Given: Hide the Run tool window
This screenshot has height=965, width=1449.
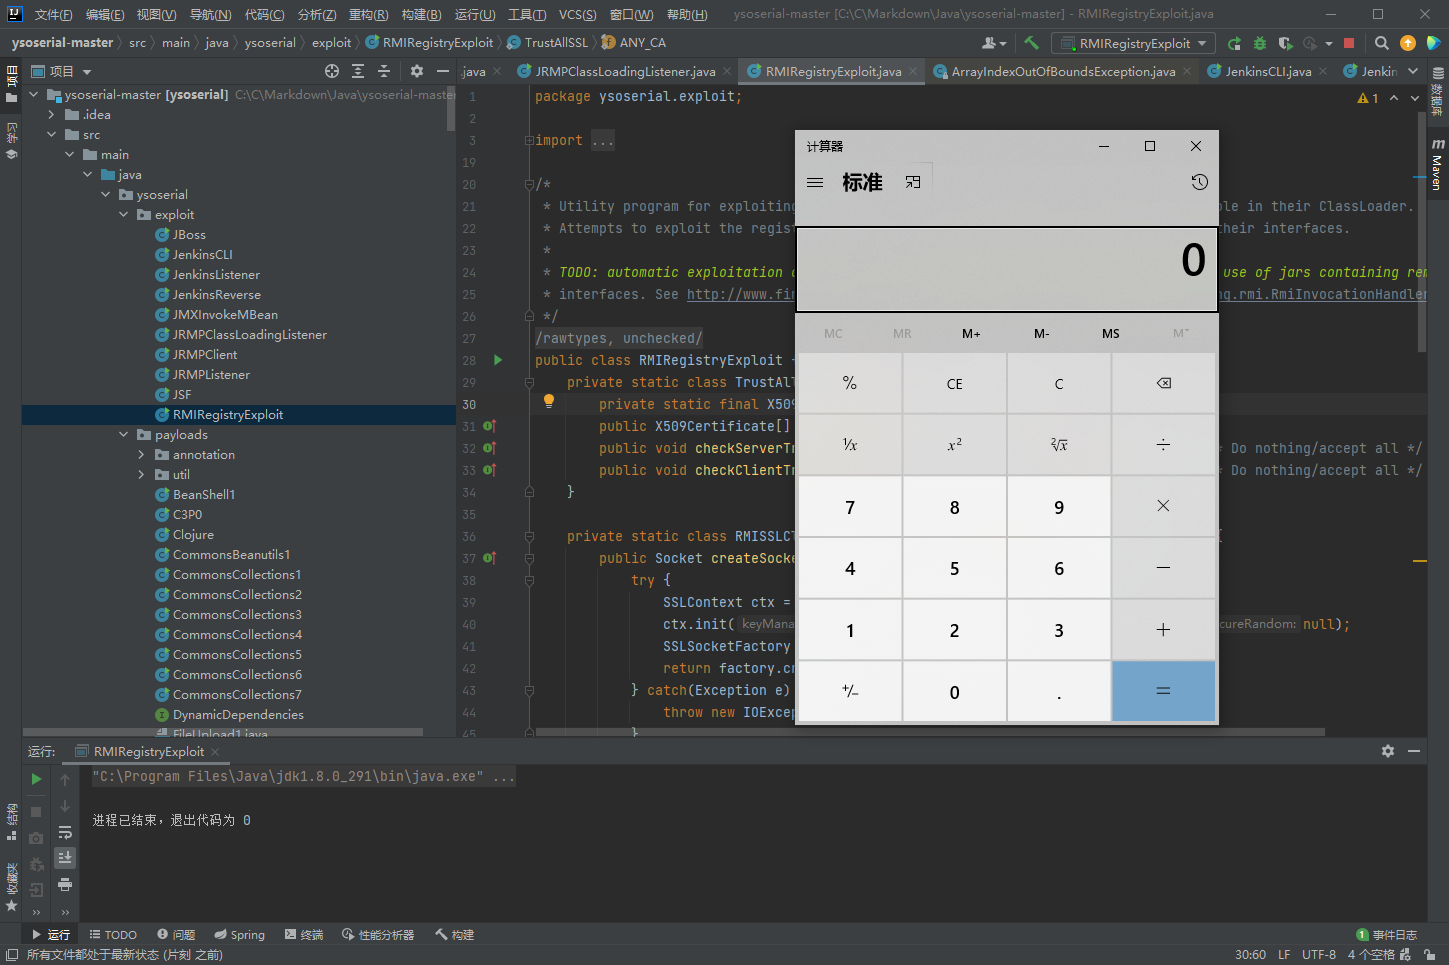Looking at the screenshot, I should point(1414,751).
